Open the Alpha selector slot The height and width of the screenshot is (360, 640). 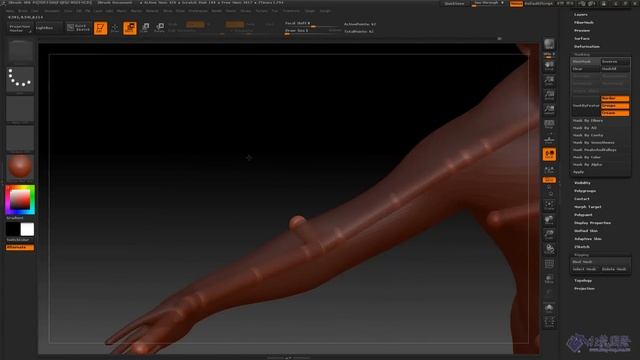(20, 109)
